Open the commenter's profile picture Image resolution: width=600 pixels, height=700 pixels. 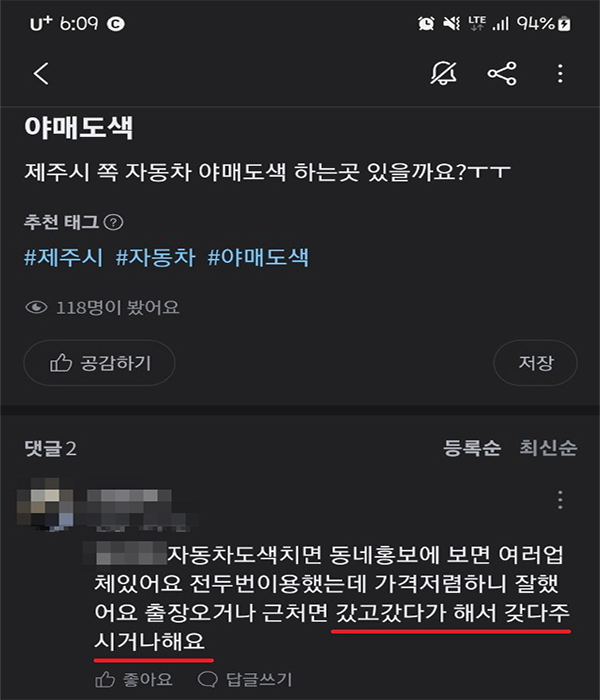tap(45, 504)
